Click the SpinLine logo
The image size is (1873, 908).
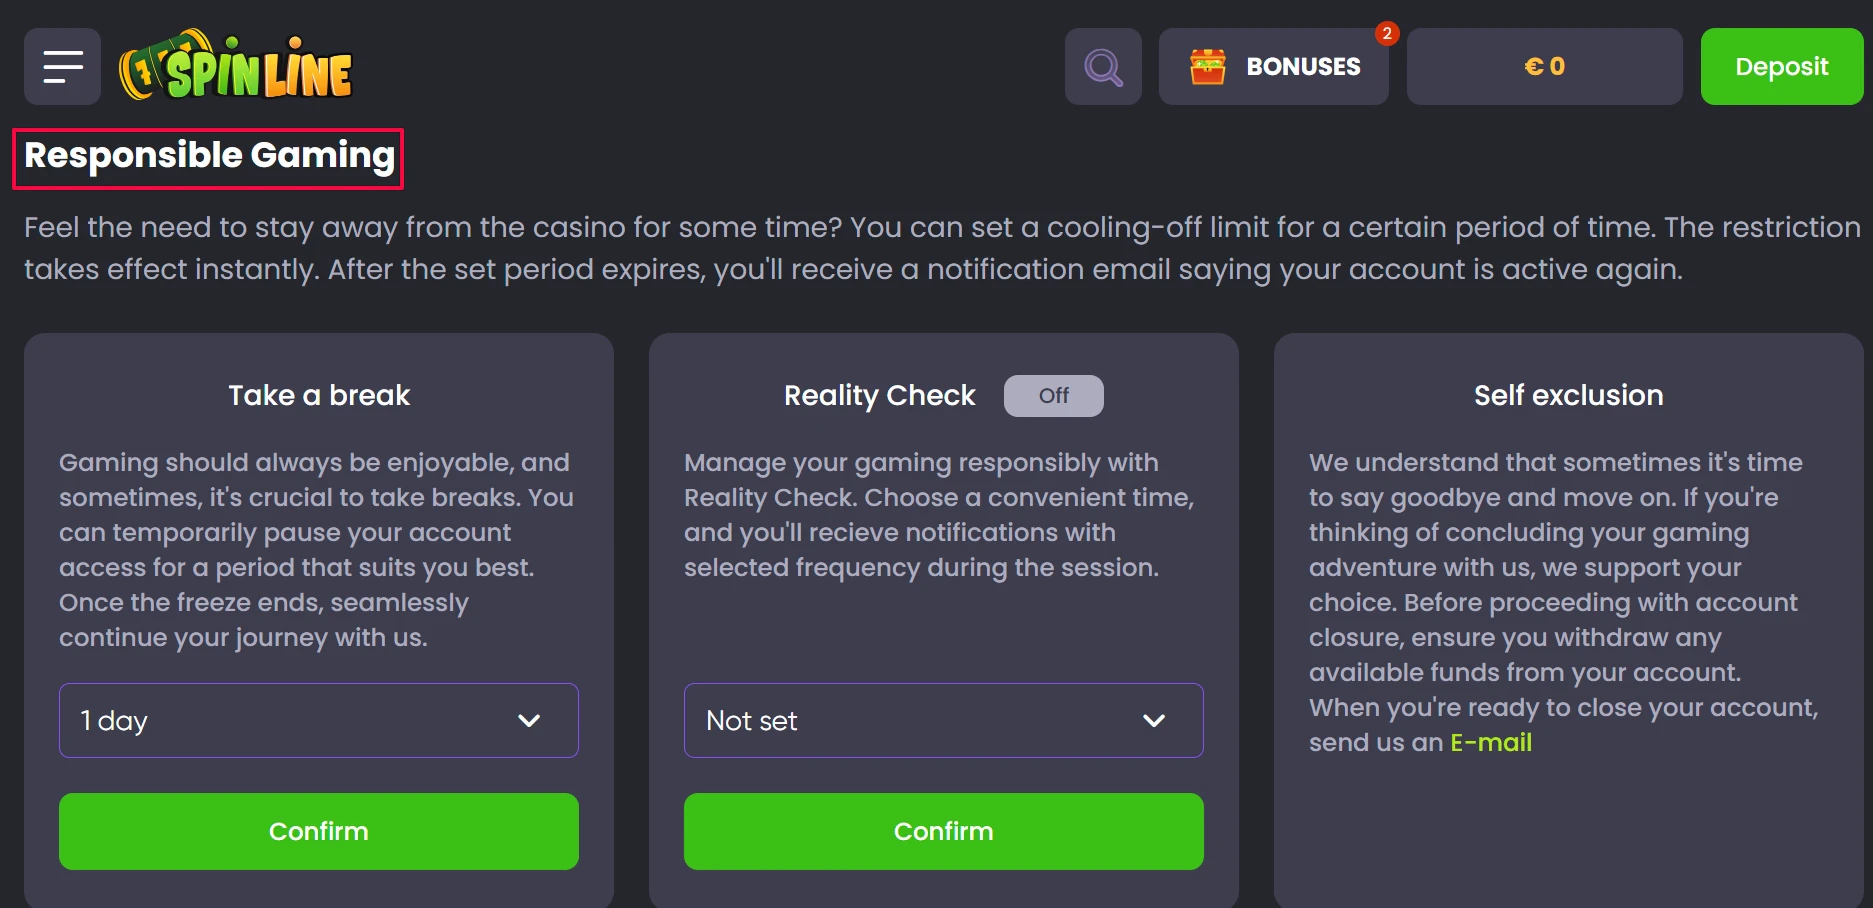[236, 66]
